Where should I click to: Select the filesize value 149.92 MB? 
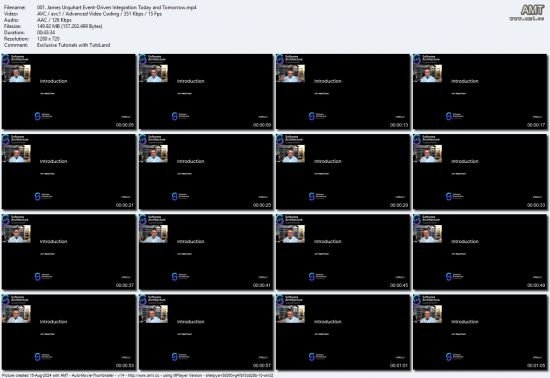tap(69, 26)
